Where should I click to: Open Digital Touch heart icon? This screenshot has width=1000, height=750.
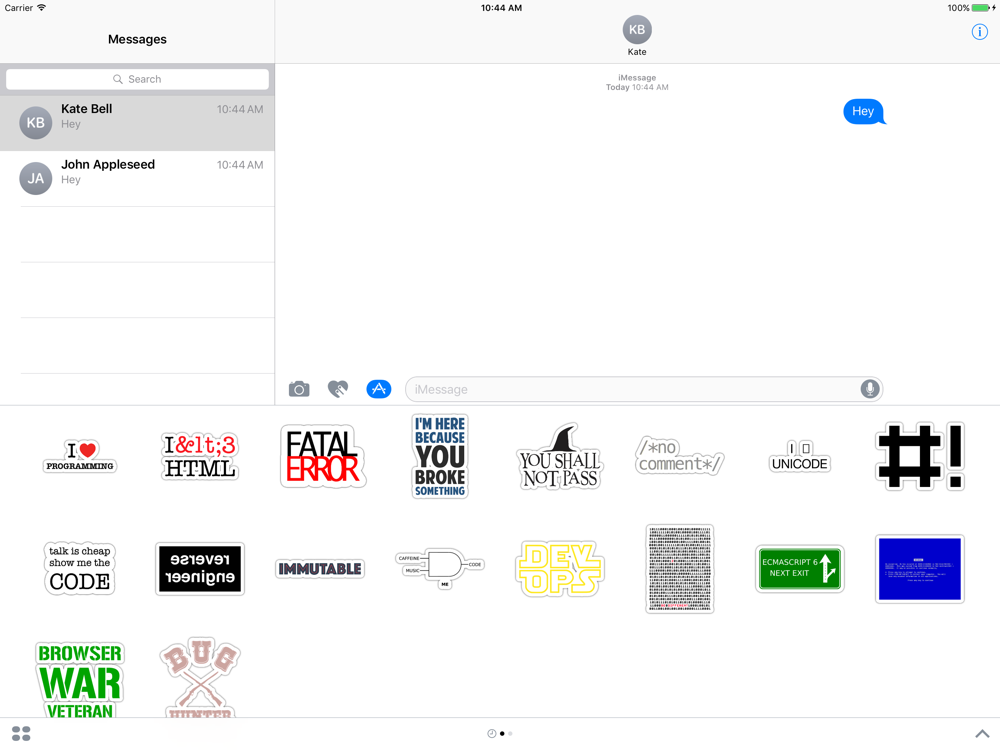338,389
